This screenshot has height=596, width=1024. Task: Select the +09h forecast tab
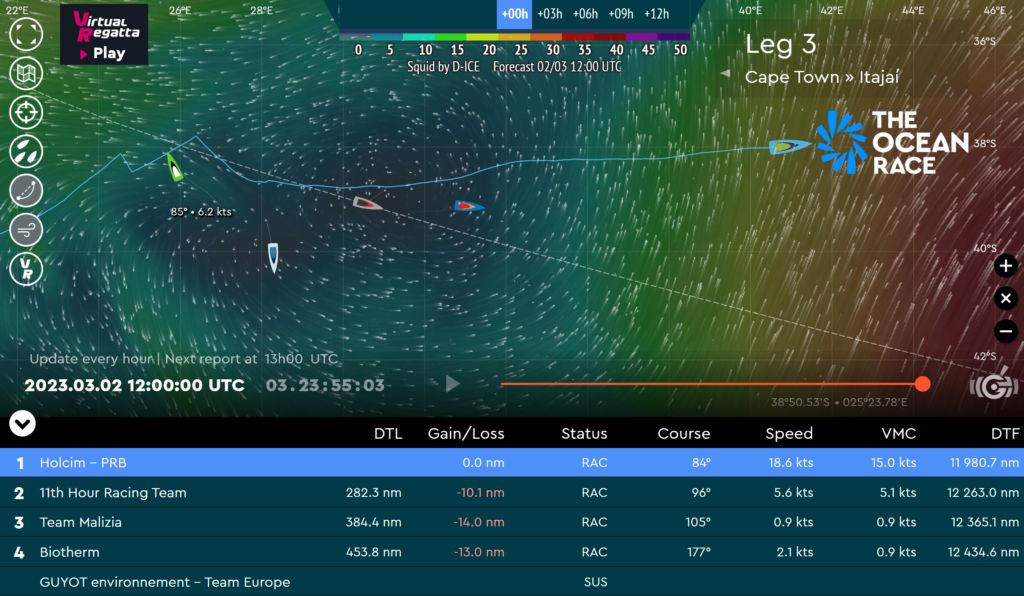pos(620,14)
